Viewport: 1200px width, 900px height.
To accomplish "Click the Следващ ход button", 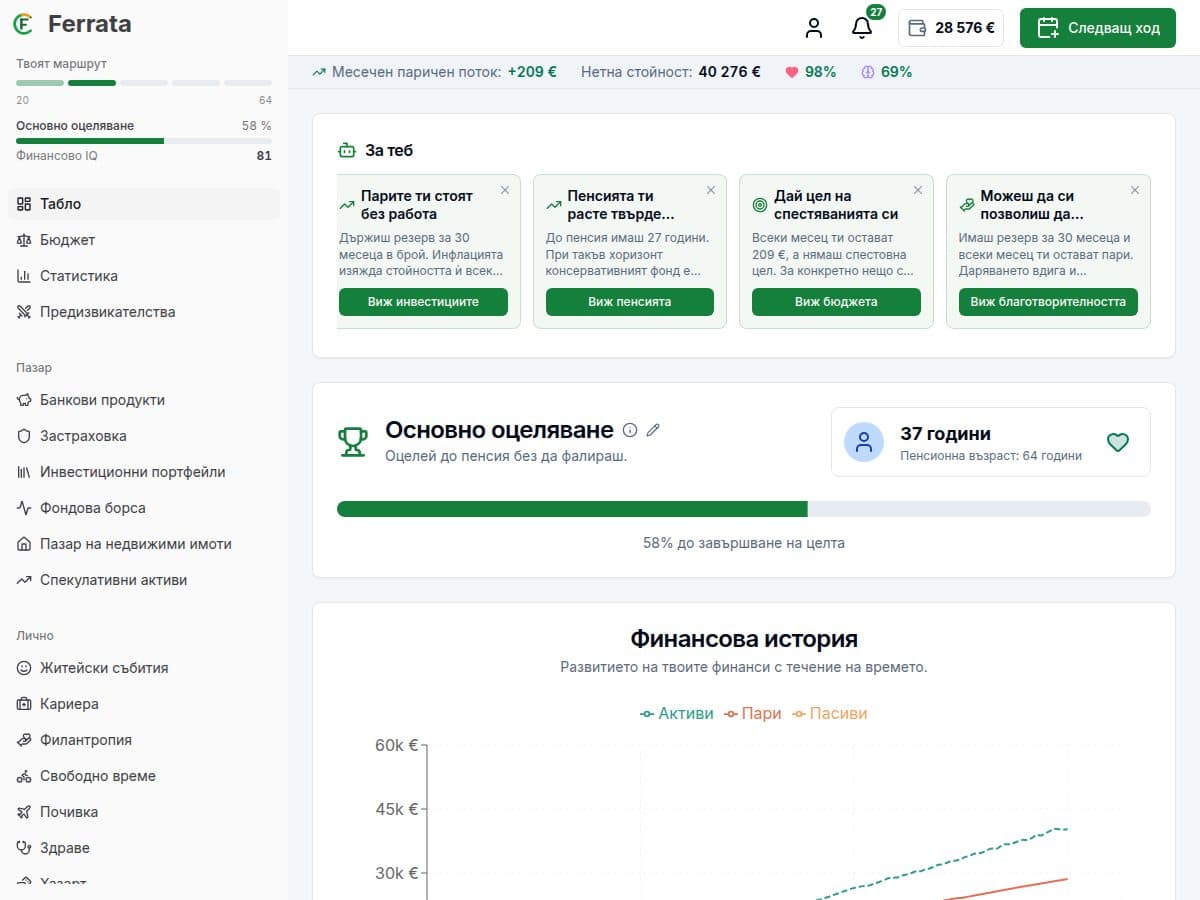I will coord(1098,28).
